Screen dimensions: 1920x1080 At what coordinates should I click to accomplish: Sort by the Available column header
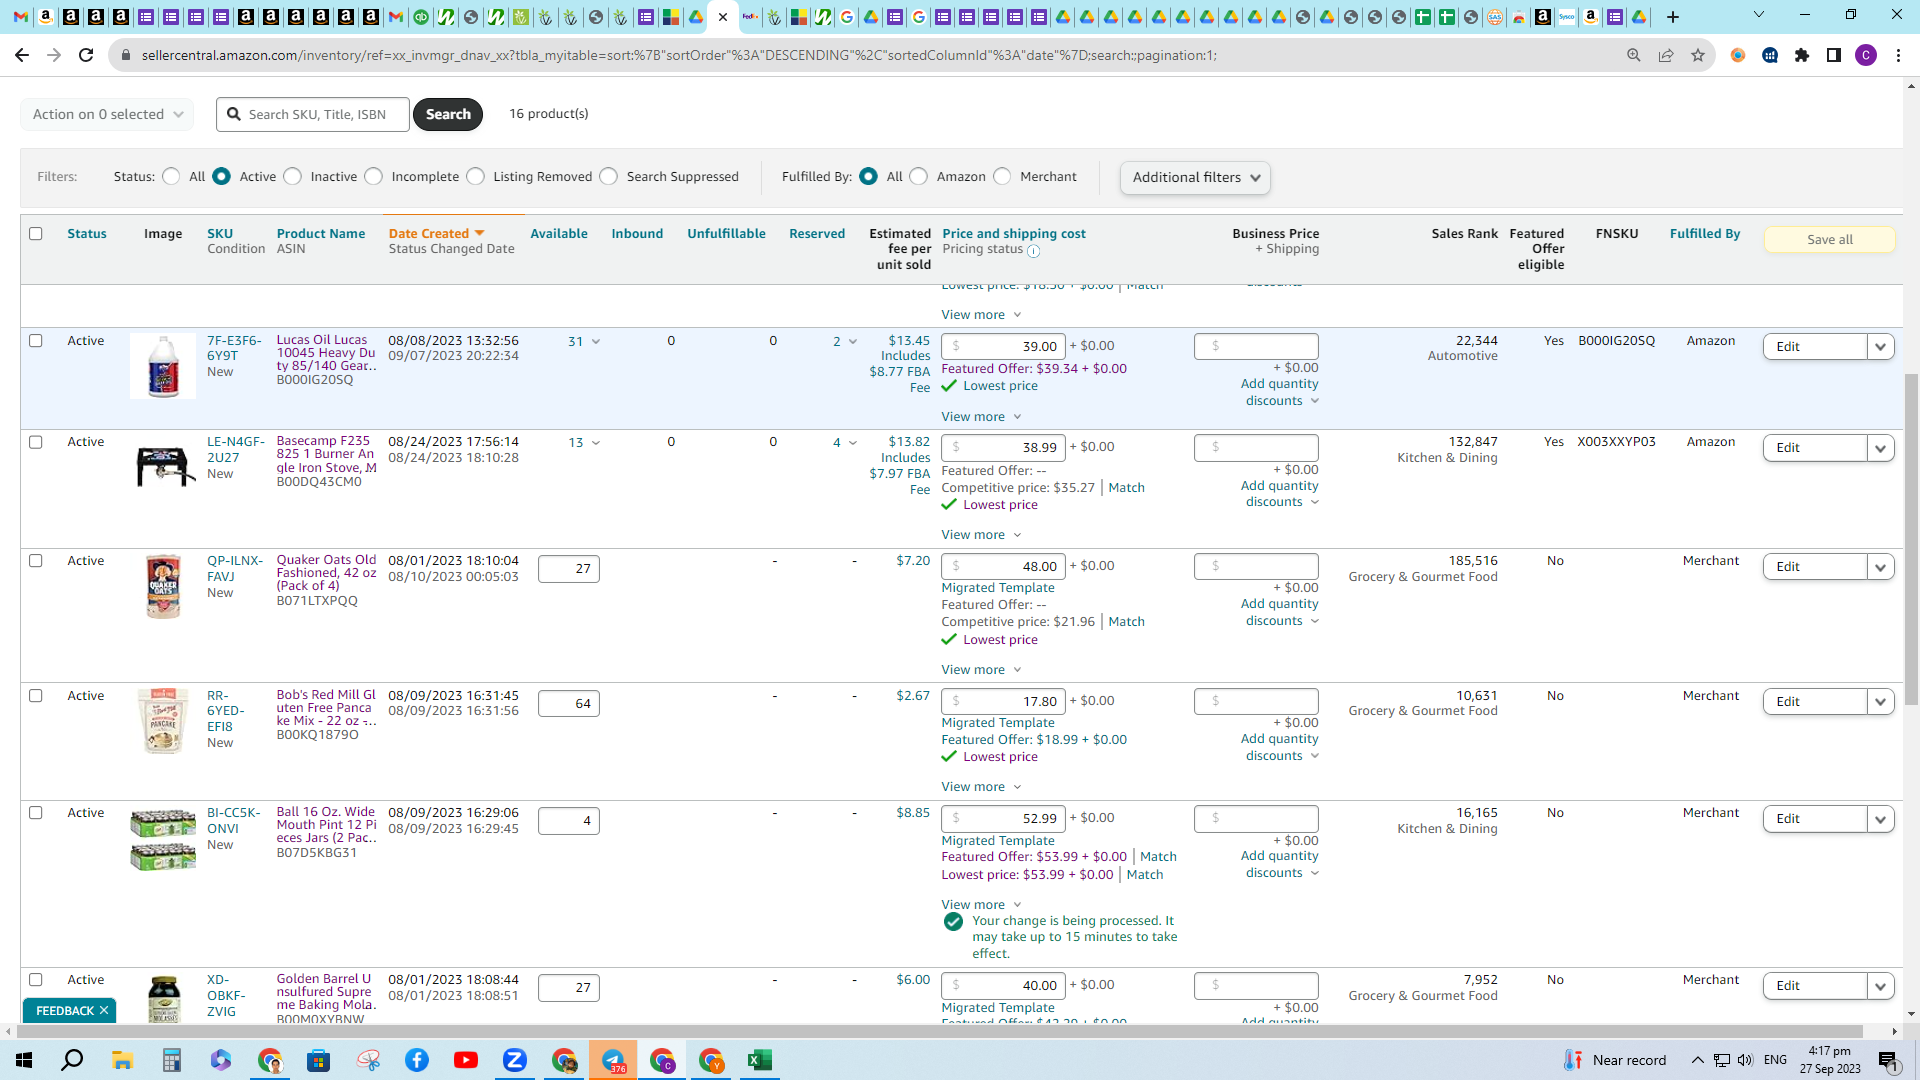559,234
